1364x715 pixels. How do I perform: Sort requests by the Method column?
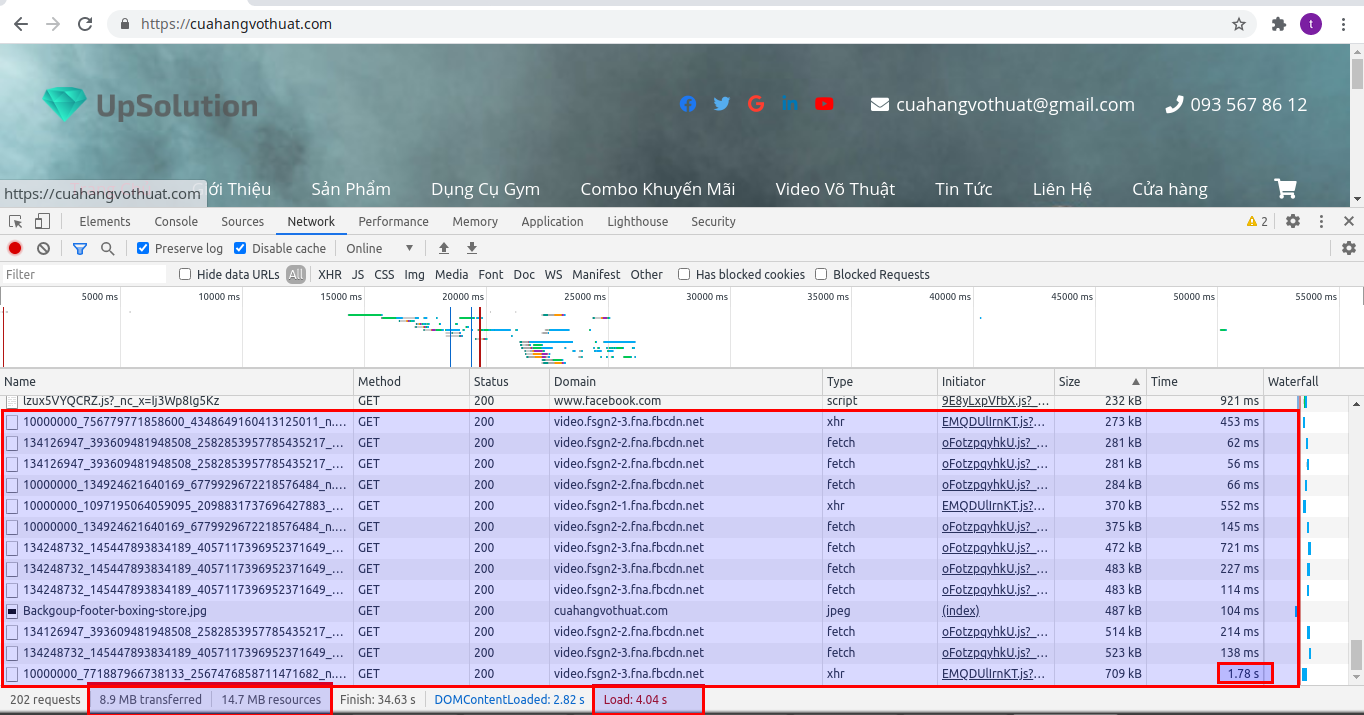coord(412,381)
